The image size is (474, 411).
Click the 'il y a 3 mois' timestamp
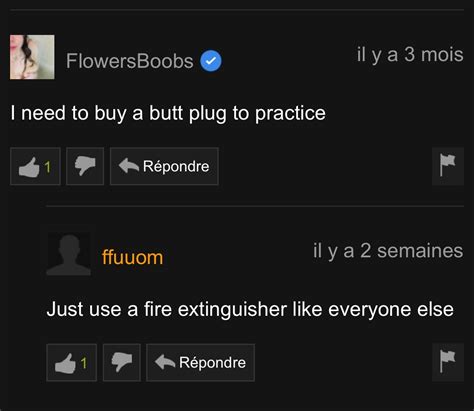pos(410,55)
